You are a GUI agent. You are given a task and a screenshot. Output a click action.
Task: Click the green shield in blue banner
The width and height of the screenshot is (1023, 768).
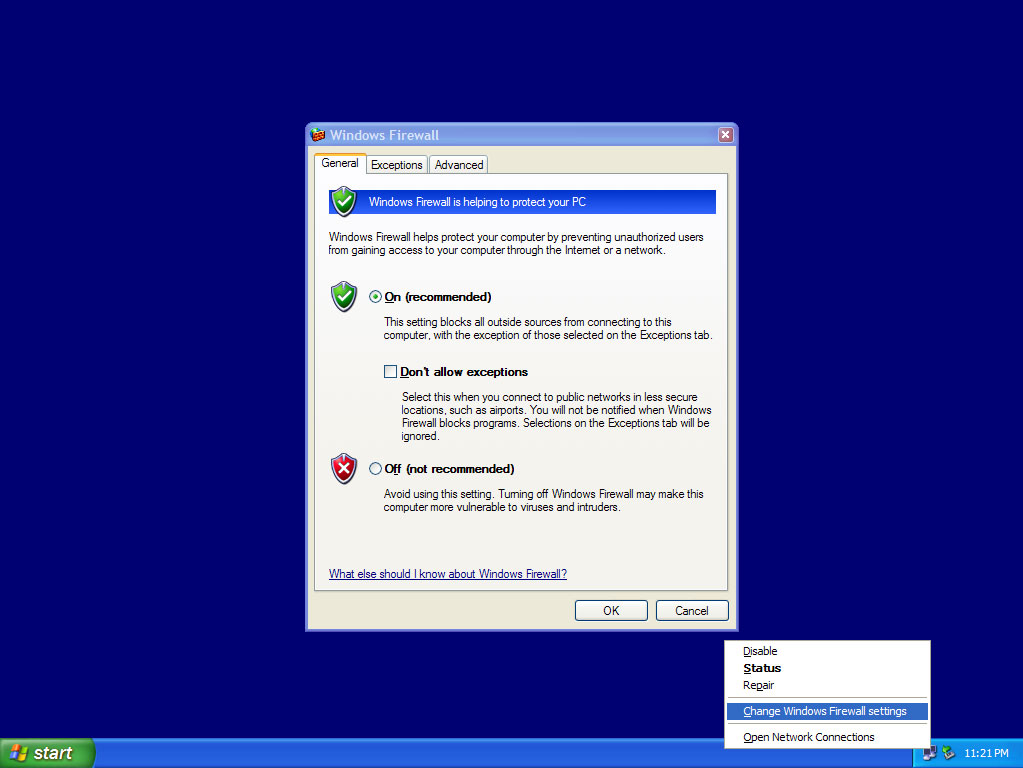[344, 202]
